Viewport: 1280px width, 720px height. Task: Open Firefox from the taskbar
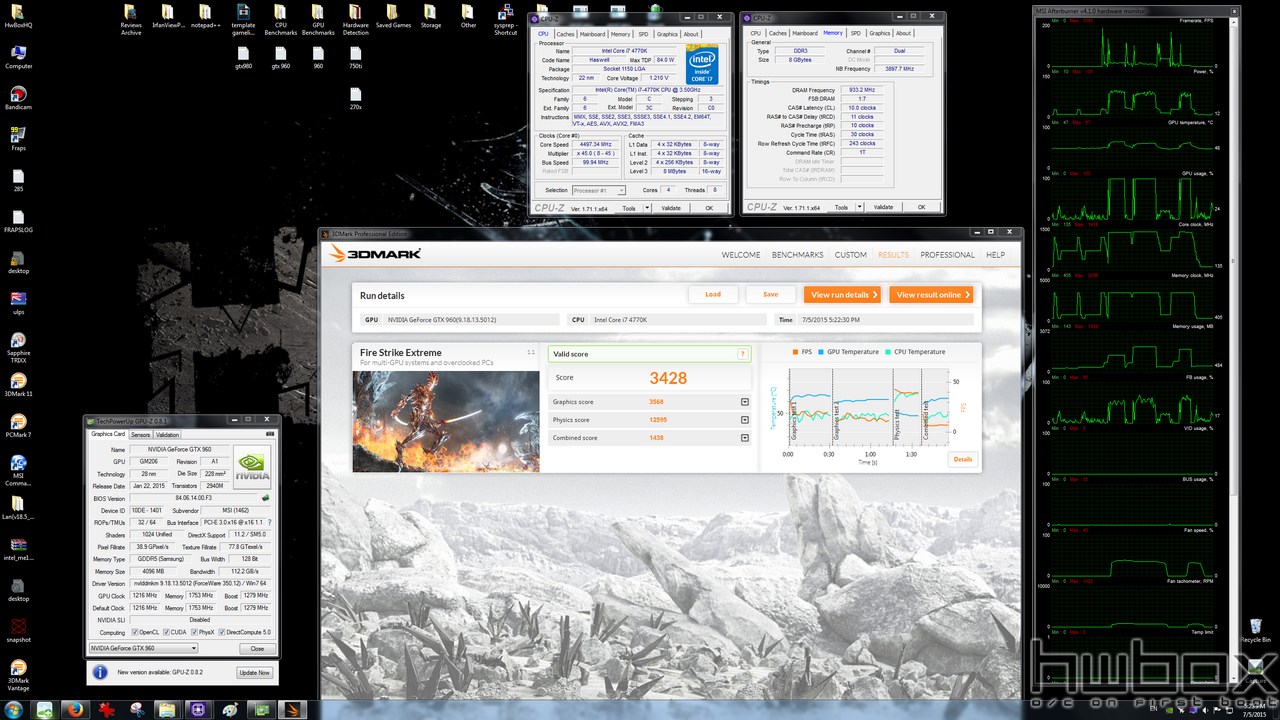click(75, 709)
